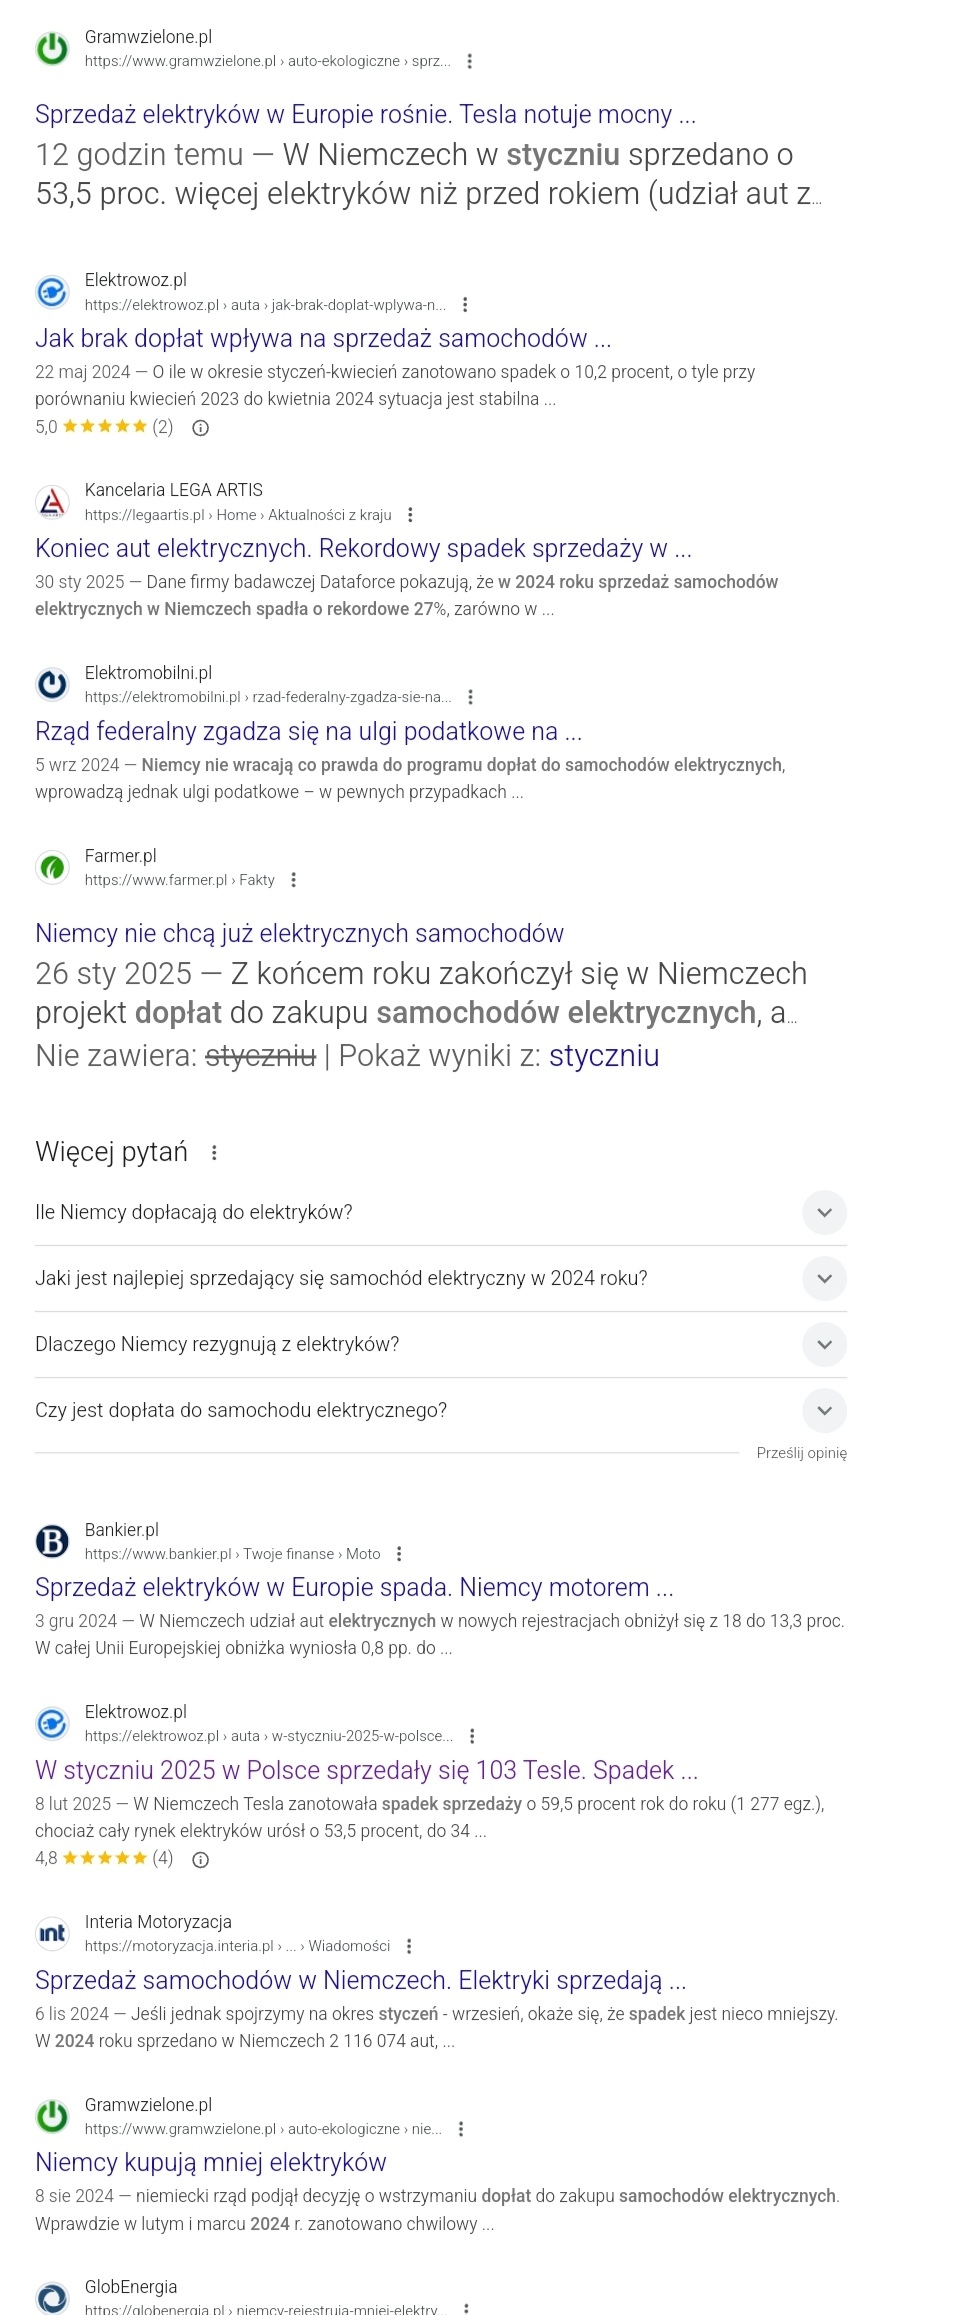Expand 'Ile Niemcy dopłacają do elektryków?' question
The width and height of the screenshot is (966, 2315).
pos(824,1213)
